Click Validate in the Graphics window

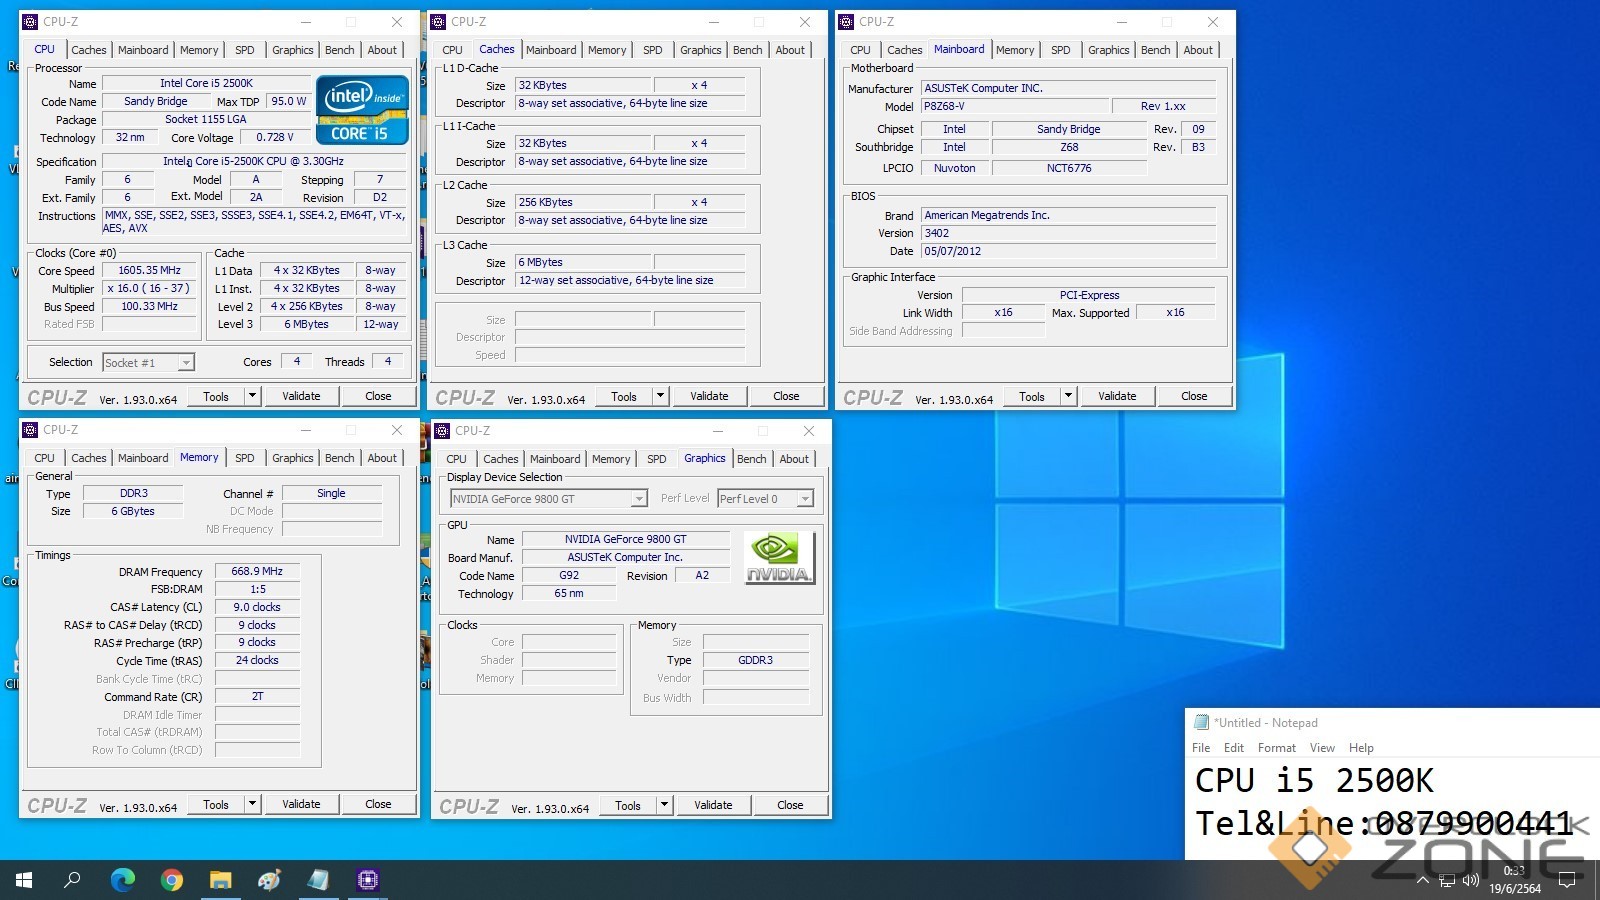point(713,805)
